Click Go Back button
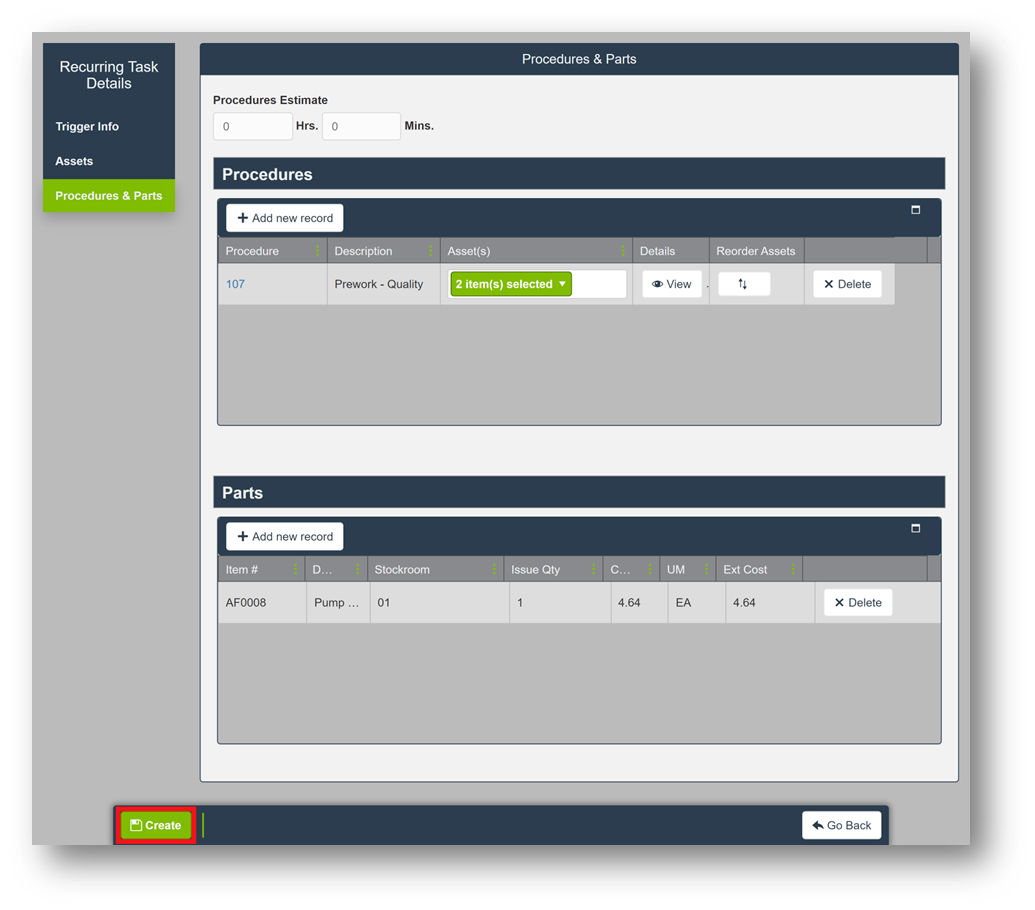The width and height of the screenshot is (1035, 910). (x=841, y=825)
